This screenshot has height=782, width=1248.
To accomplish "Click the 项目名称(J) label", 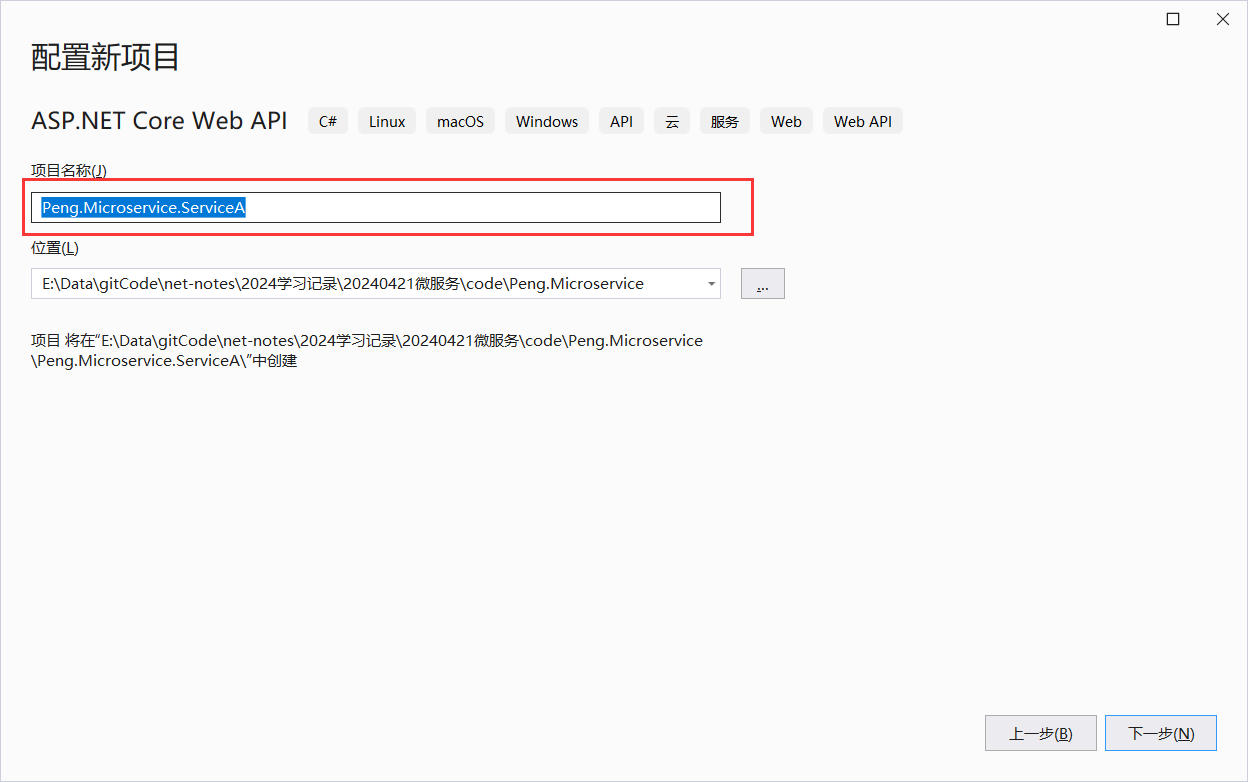I will pyautogui.click(x=69, y=171).
